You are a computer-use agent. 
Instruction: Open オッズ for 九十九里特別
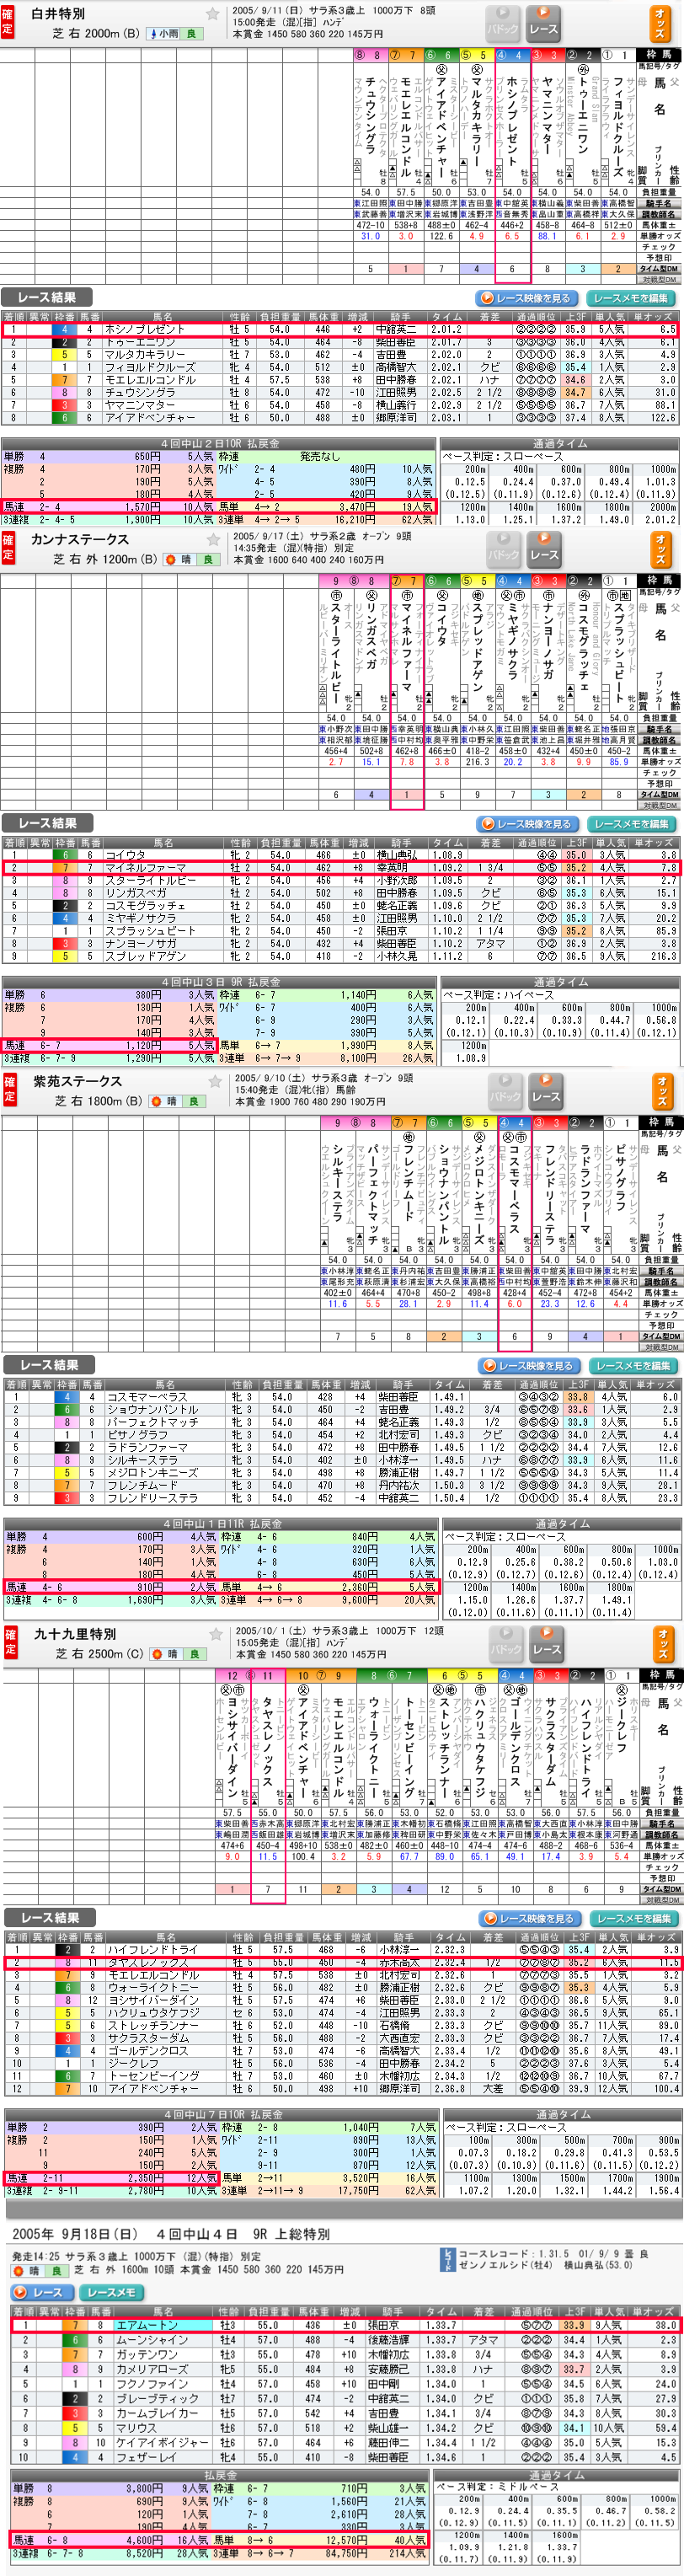tap(663, 1643)
